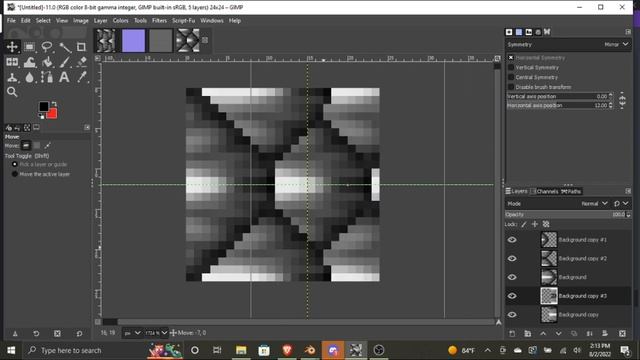
Task: Lower the selected layer one step
Action: 558,333
